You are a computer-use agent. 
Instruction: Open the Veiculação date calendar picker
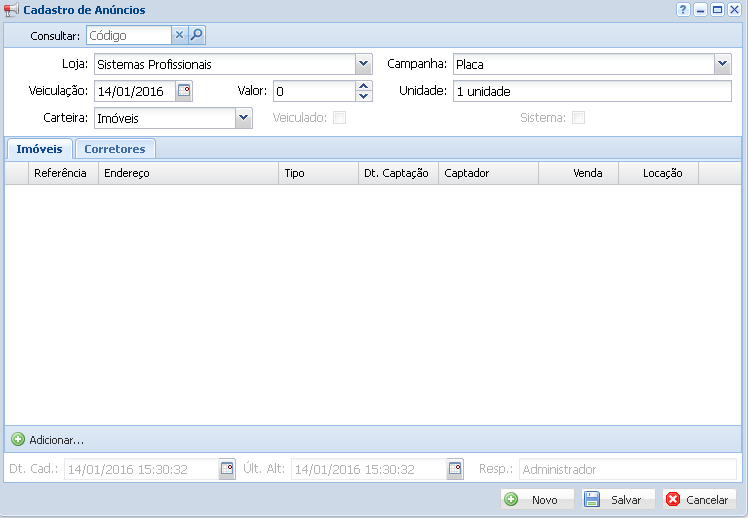(184, 91)
